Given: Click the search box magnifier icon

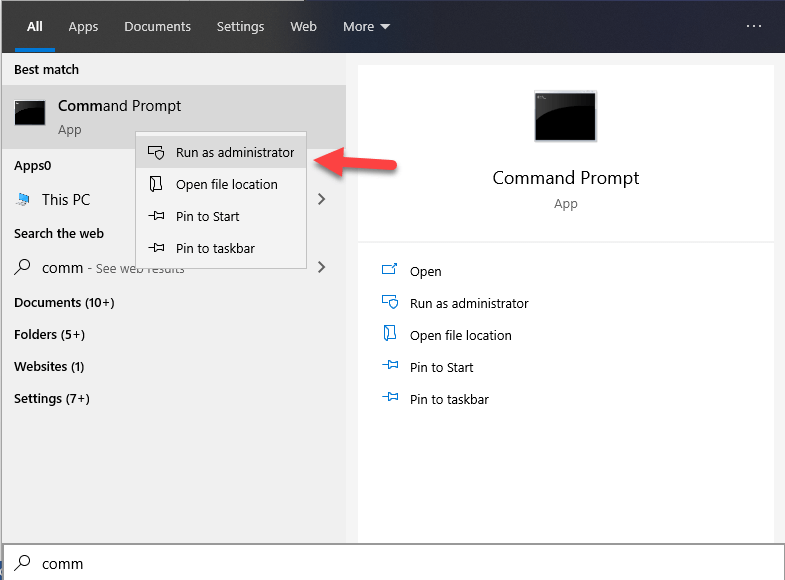Looking at the screenshot, I should coord(23,563).
